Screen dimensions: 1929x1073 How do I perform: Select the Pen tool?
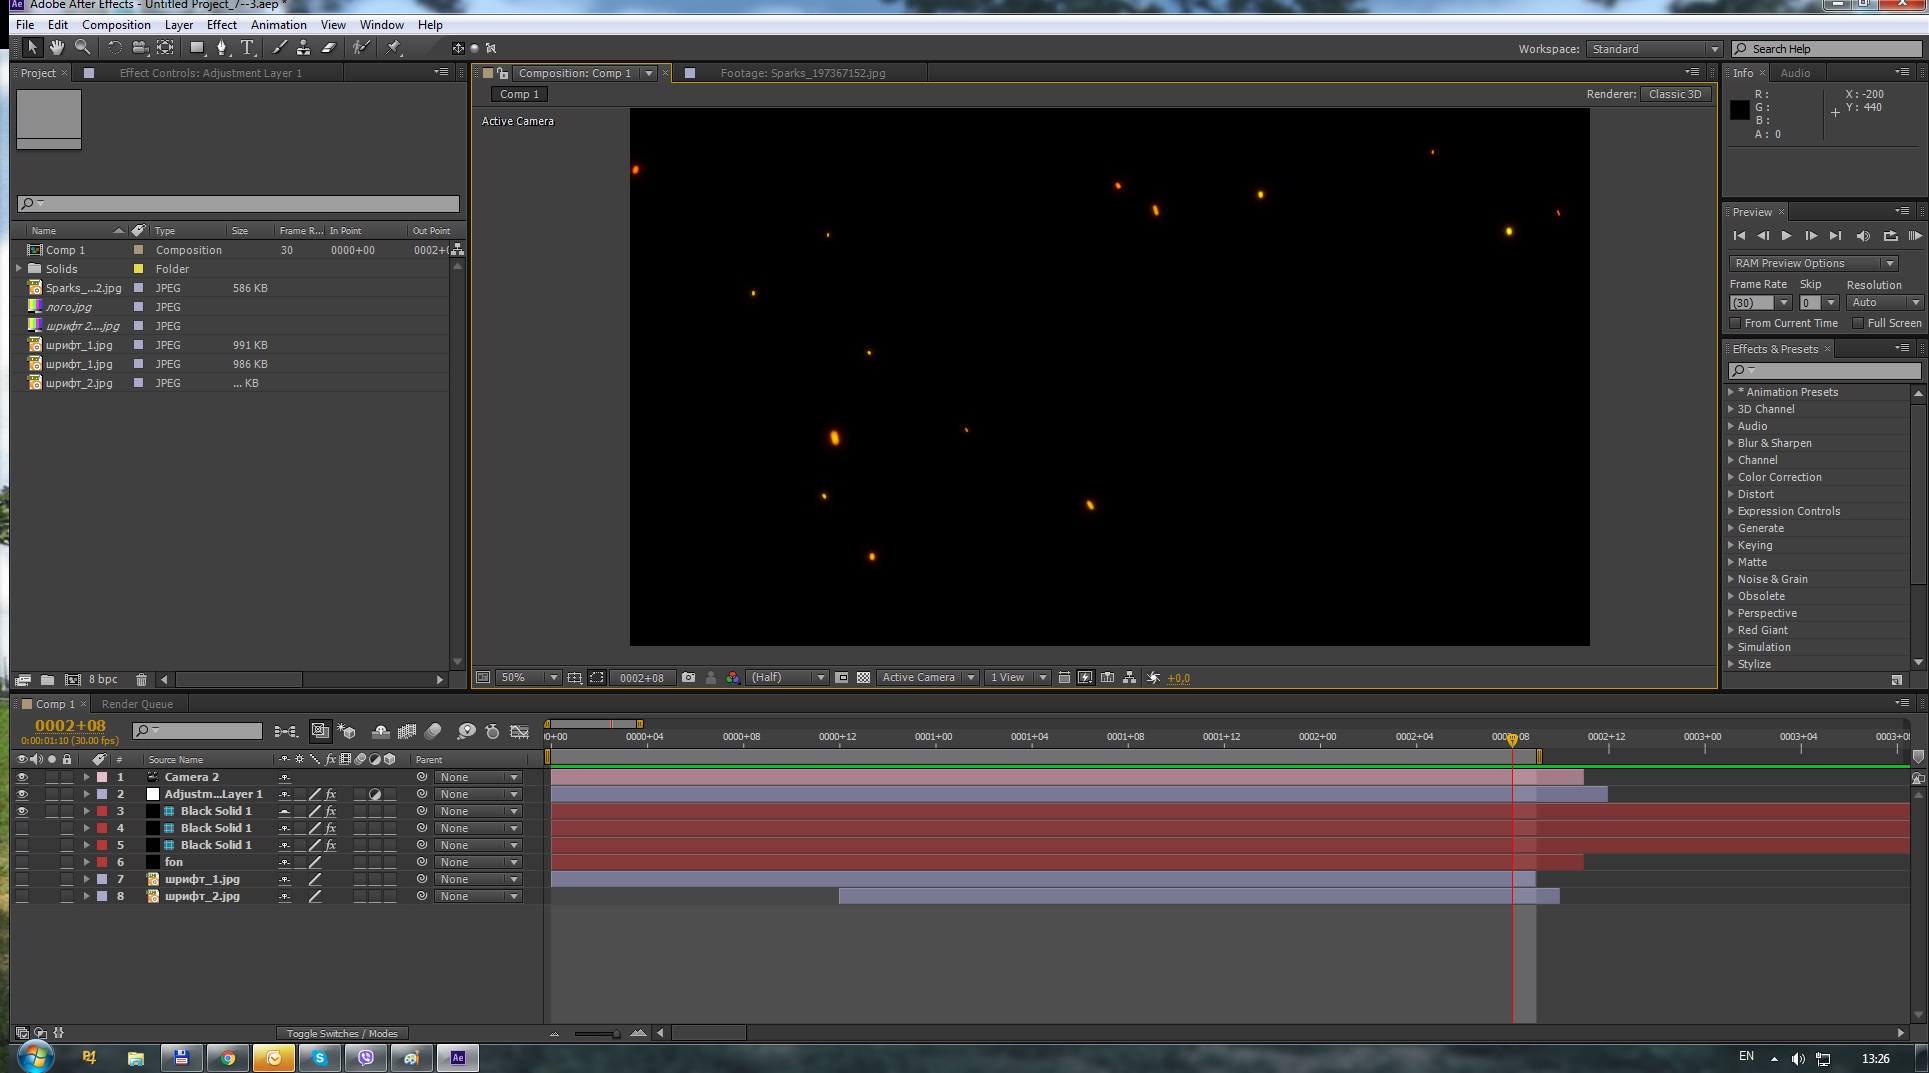coord(222,47)
